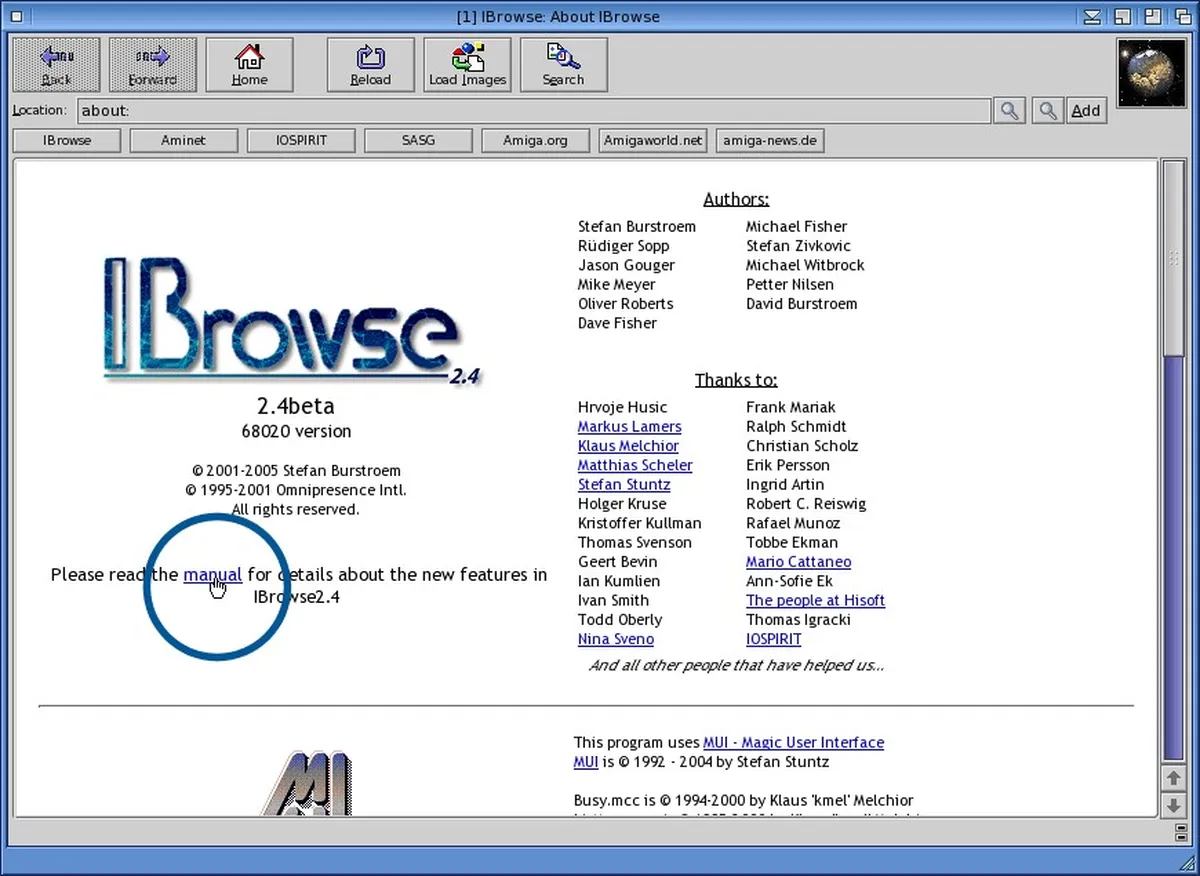Go to Home page via house icon
1200x876 pixels.
click(x=249, y=65)
